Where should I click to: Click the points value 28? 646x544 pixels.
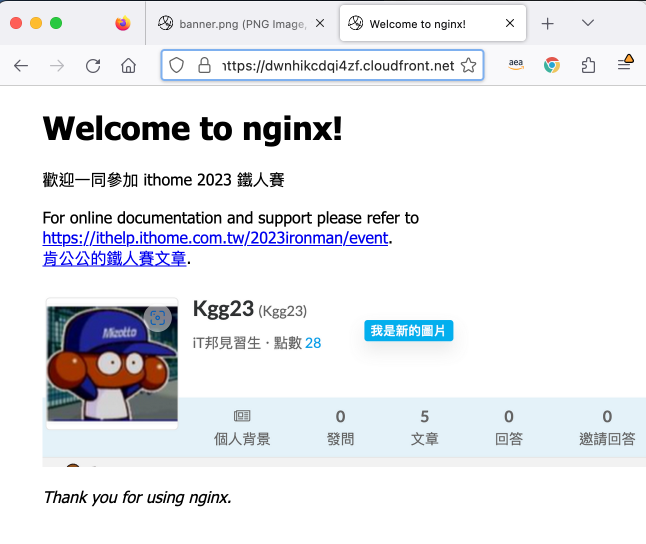click(x=313, y=343)
